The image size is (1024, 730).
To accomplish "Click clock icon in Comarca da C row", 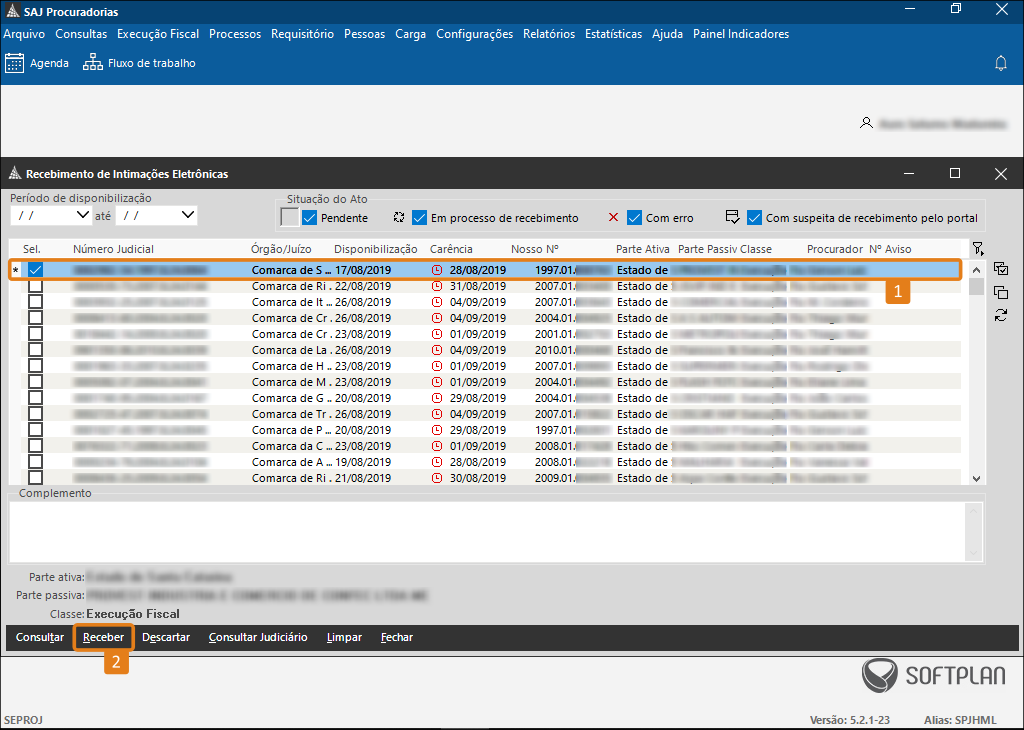I will [437, 446].
